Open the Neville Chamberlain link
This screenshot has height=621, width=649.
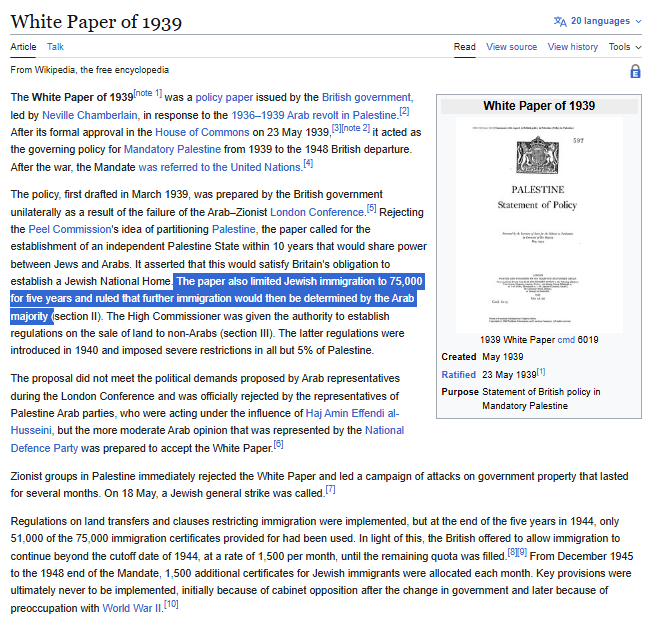(90, 115)
